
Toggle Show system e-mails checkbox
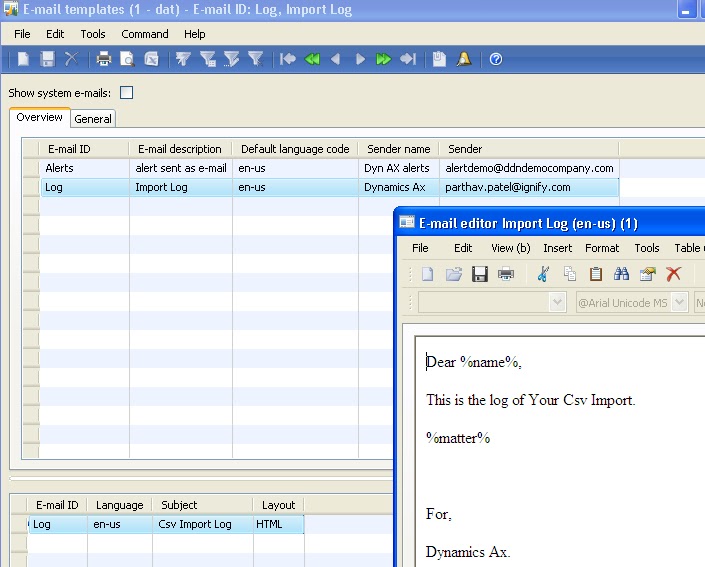point(126,93)
